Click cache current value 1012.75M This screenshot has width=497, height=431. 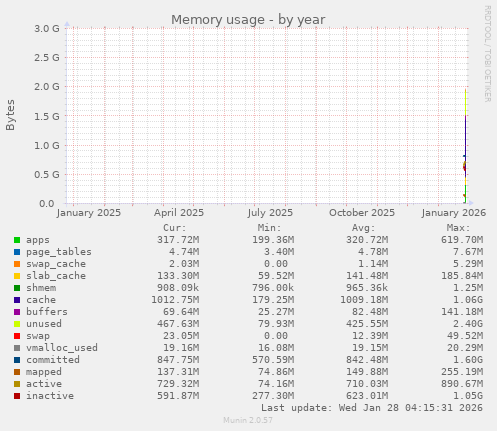pyautogui.click(x=175, y=300)
